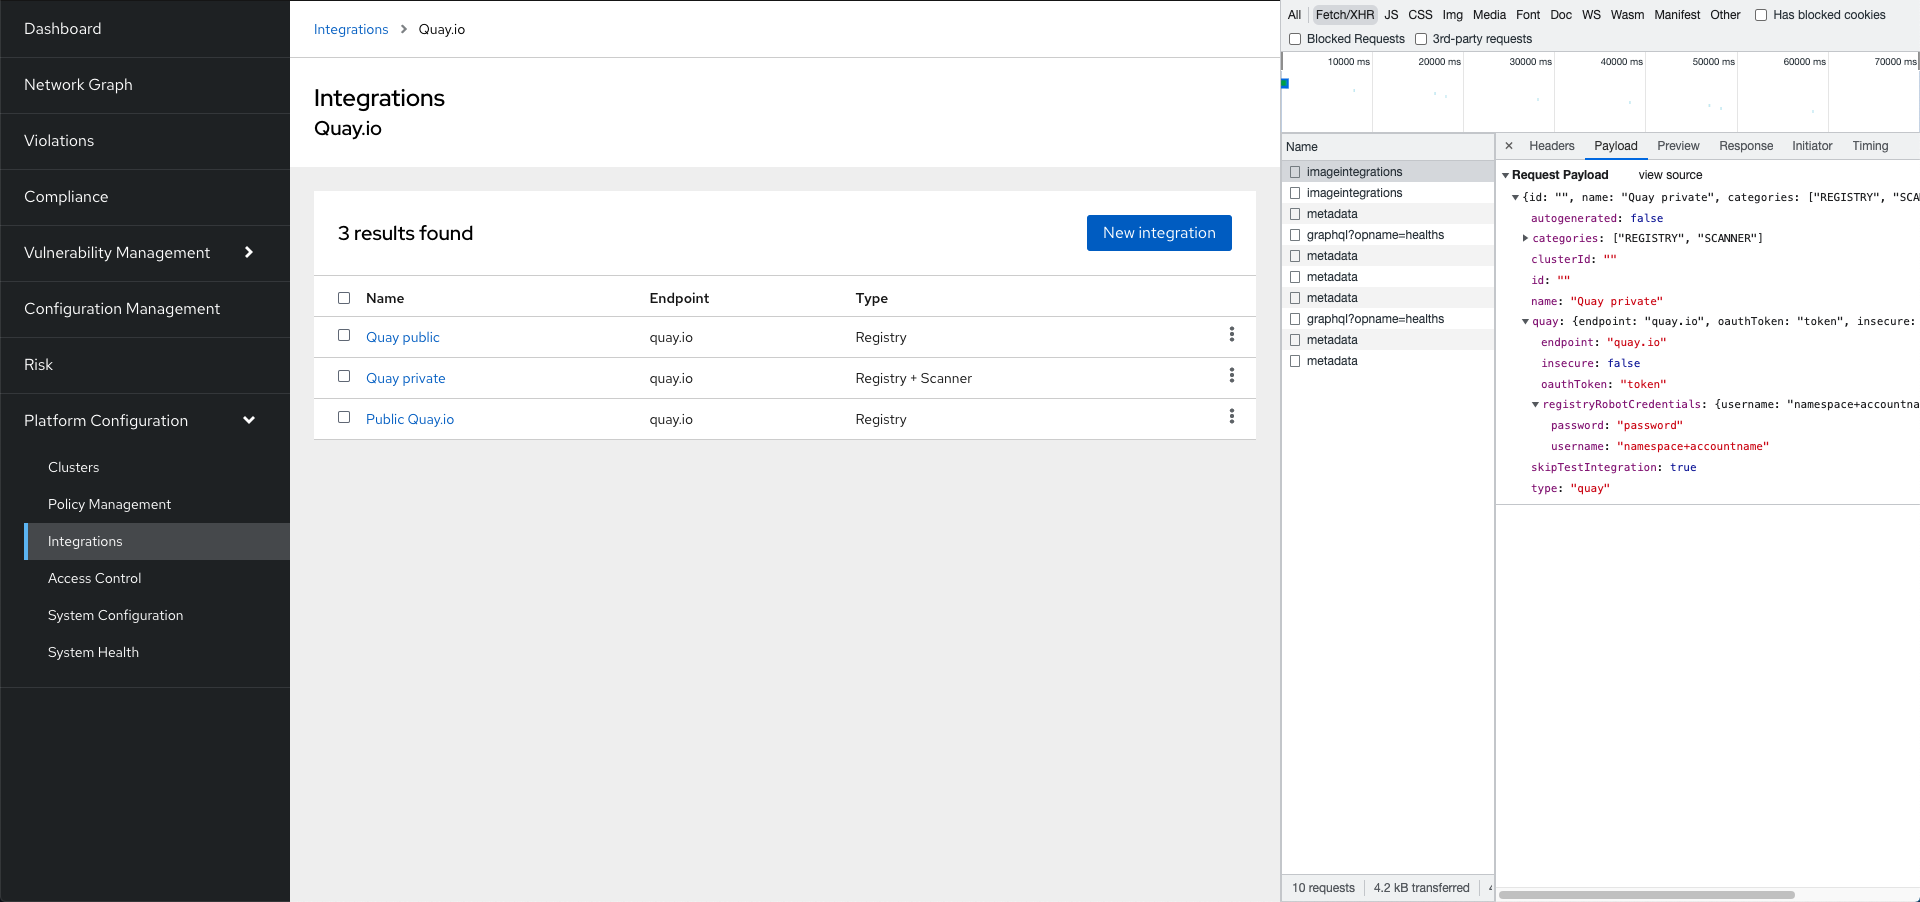Filter network requests by Font

[1528, 15]
